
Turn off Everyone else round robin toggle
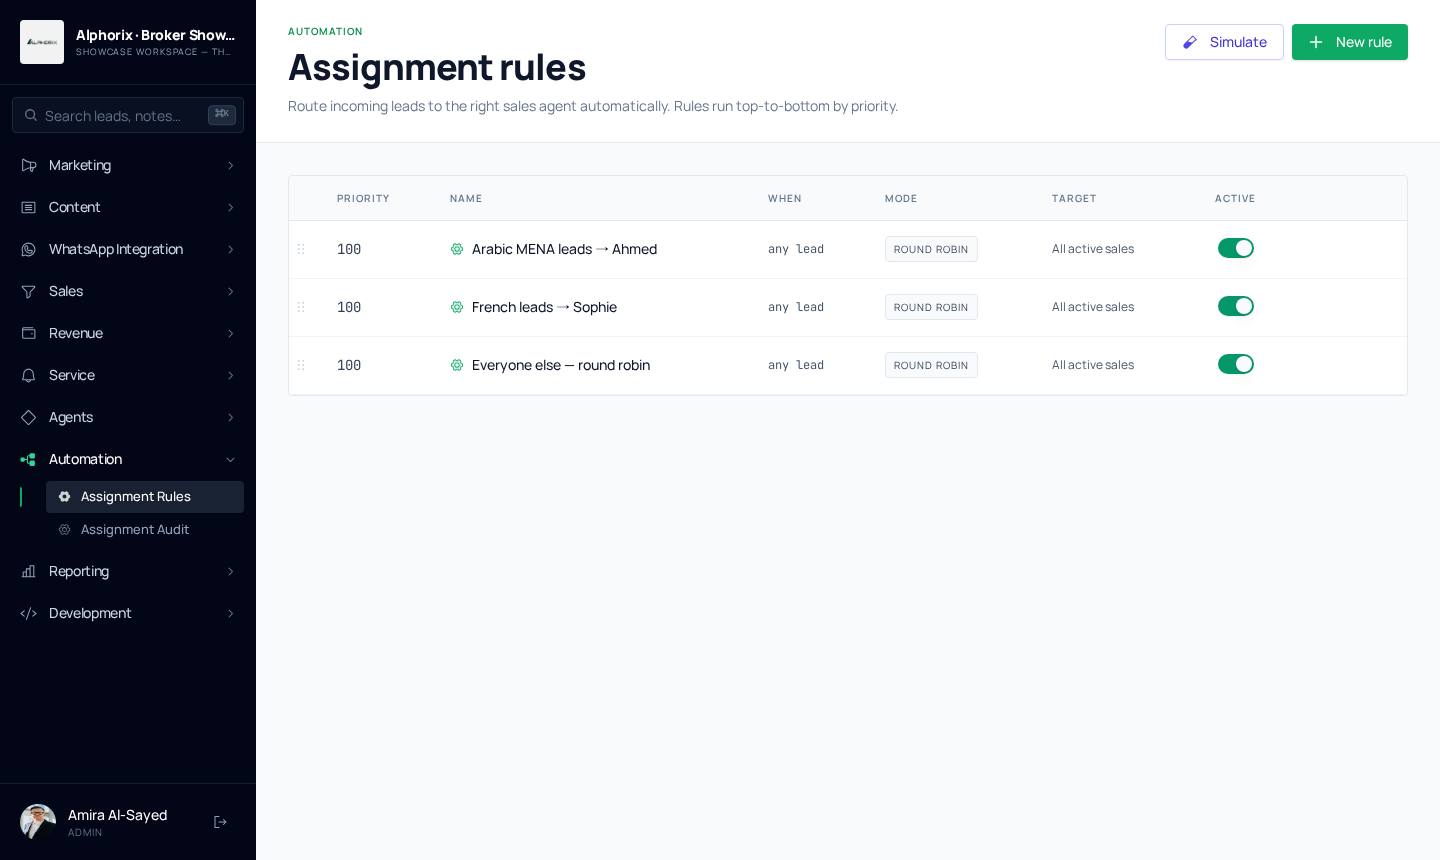(x=1236, y=364)
